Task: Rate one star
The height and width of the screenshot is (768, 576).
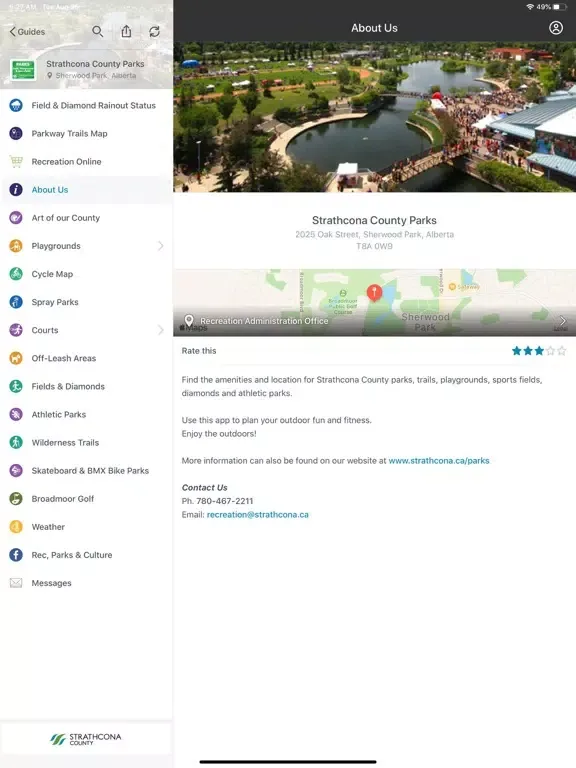Action: click(x=517, y=351)
